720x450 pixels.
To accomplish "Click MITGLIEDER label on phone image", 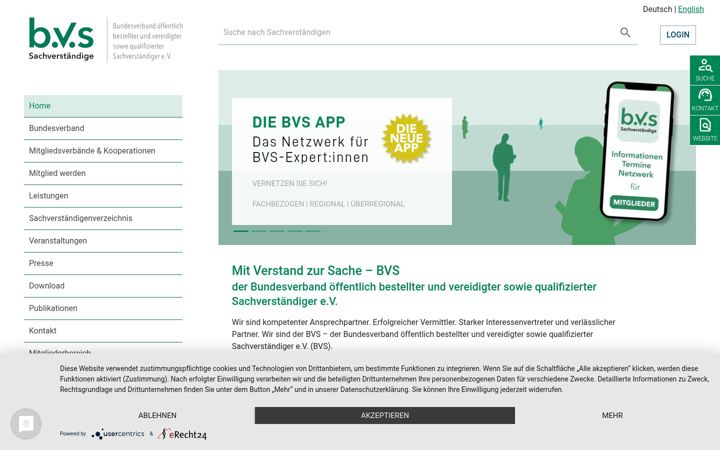I will point(634,203).
